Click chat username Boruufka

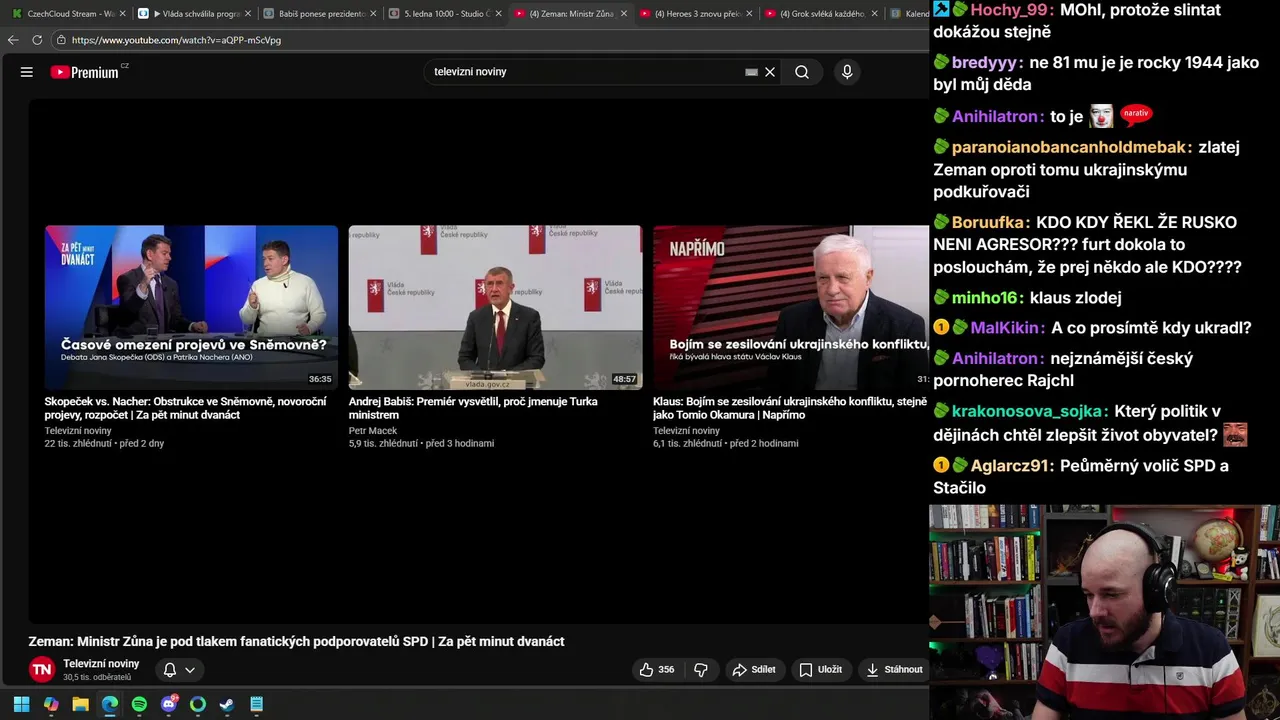[x=989, y=223]
